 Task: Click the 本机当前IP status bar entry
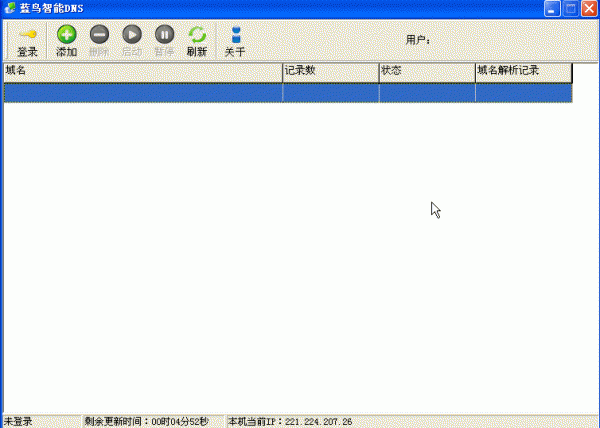pos(290,422)
